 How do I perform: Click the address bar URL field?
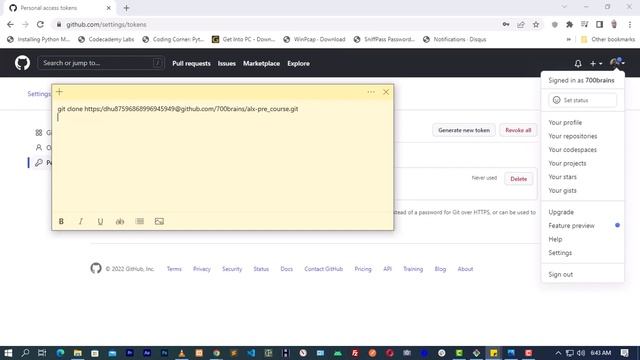click(x=278, y=24)
